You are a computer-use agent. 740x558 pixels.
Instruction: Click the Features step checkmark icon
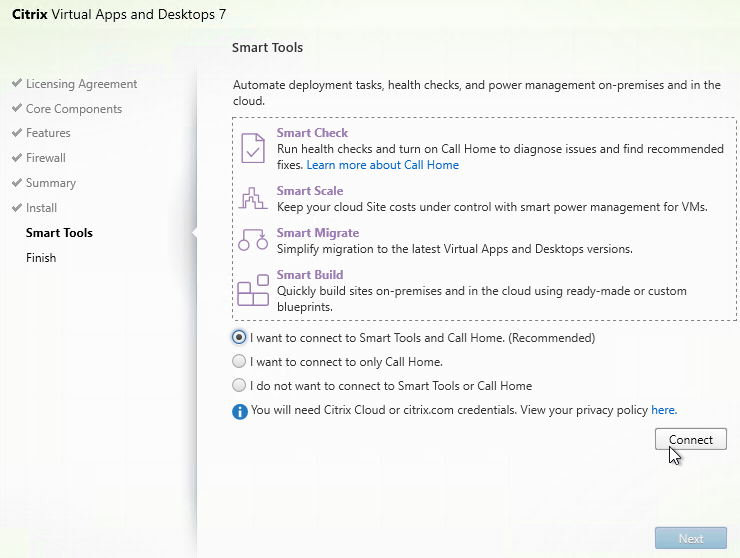pyautogui.click(x=17, y=132)
